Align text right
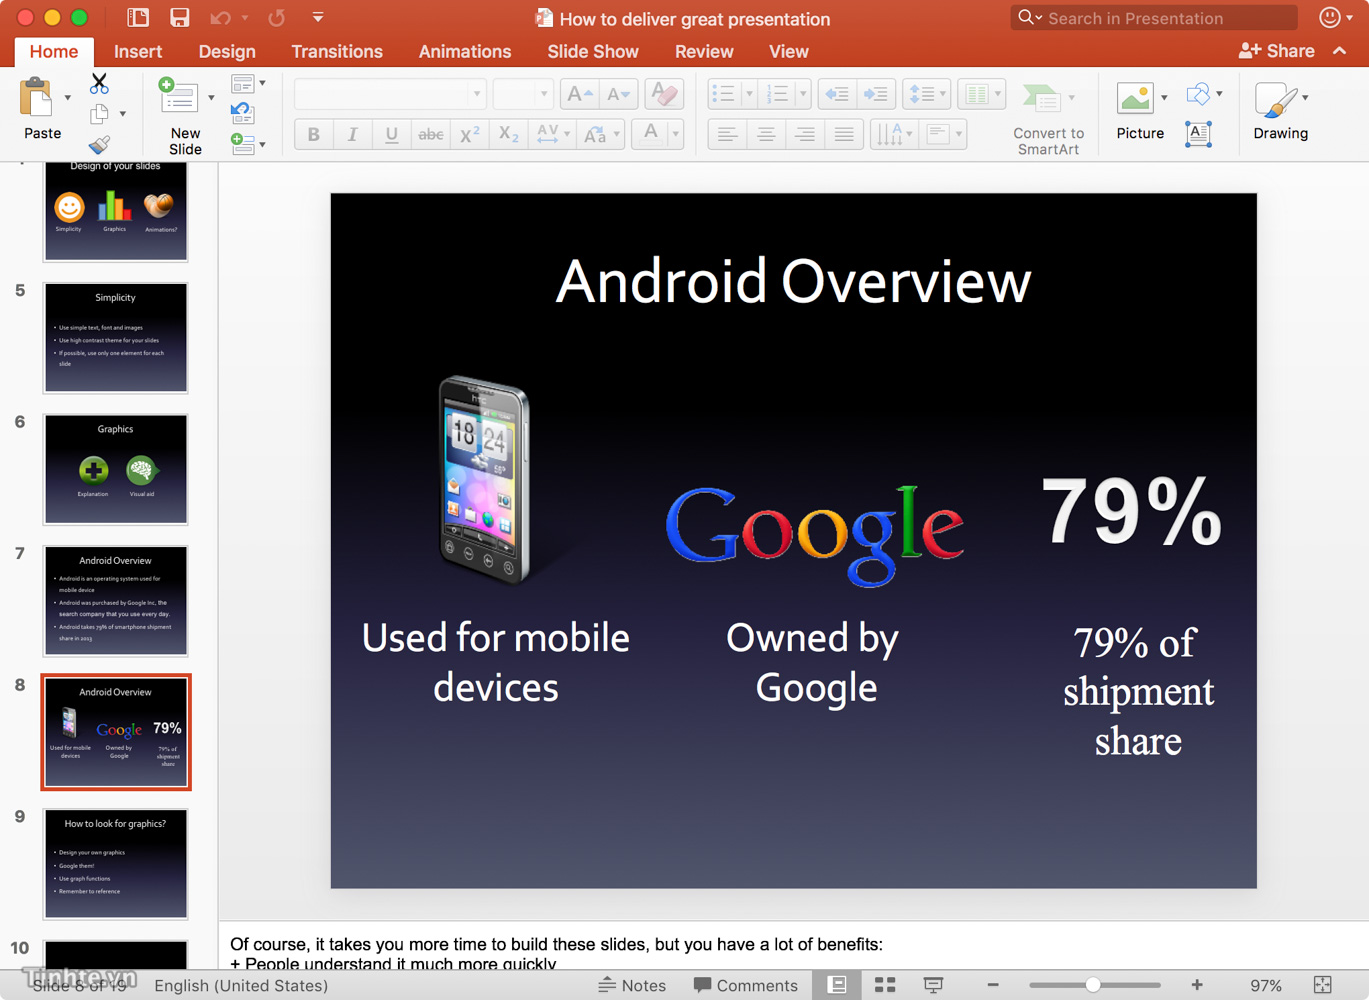 coord(805,134)
